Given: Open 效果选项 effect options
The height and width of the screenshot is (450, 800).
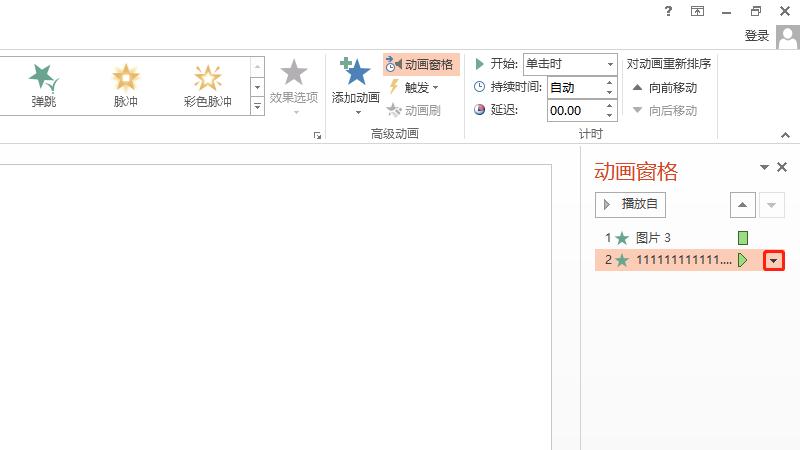Looking at the screenshot, I should click(x=294, y=86).
